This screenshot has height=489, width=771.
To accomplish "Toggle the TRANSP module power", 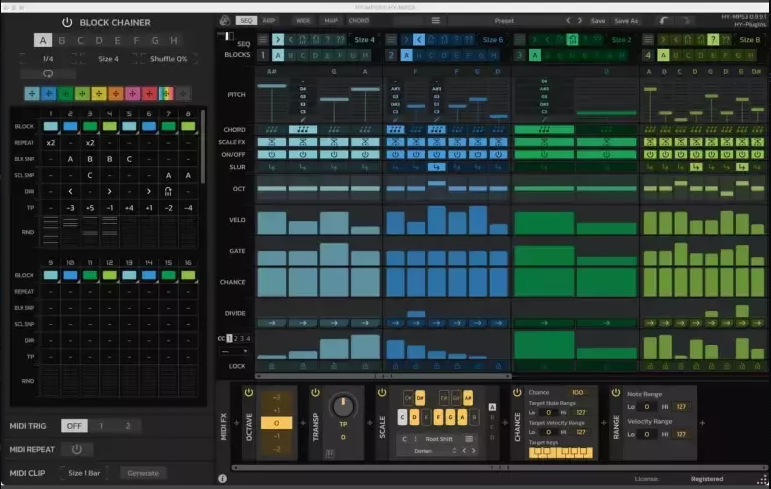I will click(x=315, y=393).
